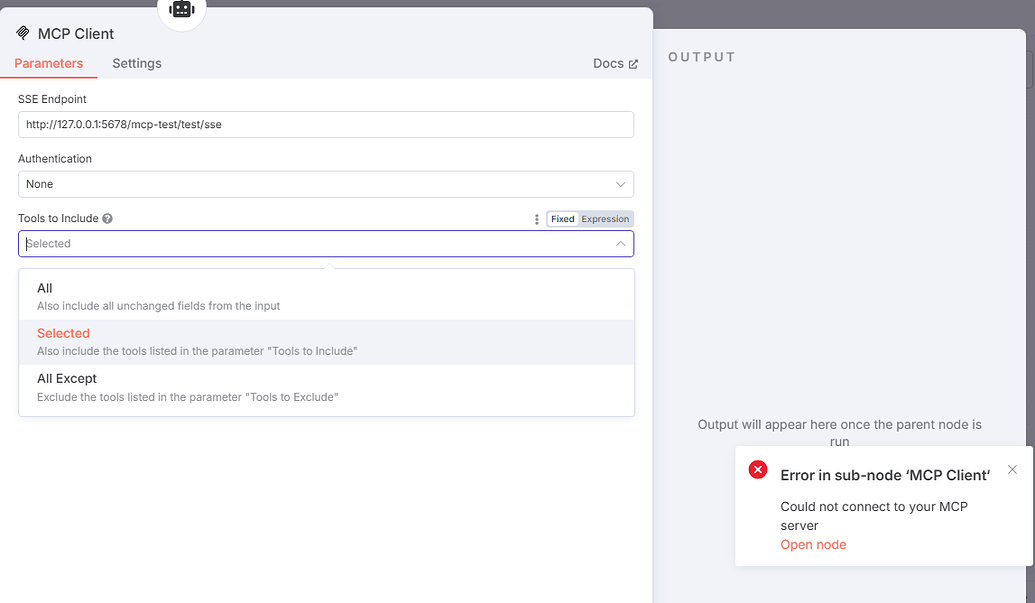Switch the parameter mode to Fixed
The height and width of the screenshot is (603, 1035).
click(x=561, y=218)
